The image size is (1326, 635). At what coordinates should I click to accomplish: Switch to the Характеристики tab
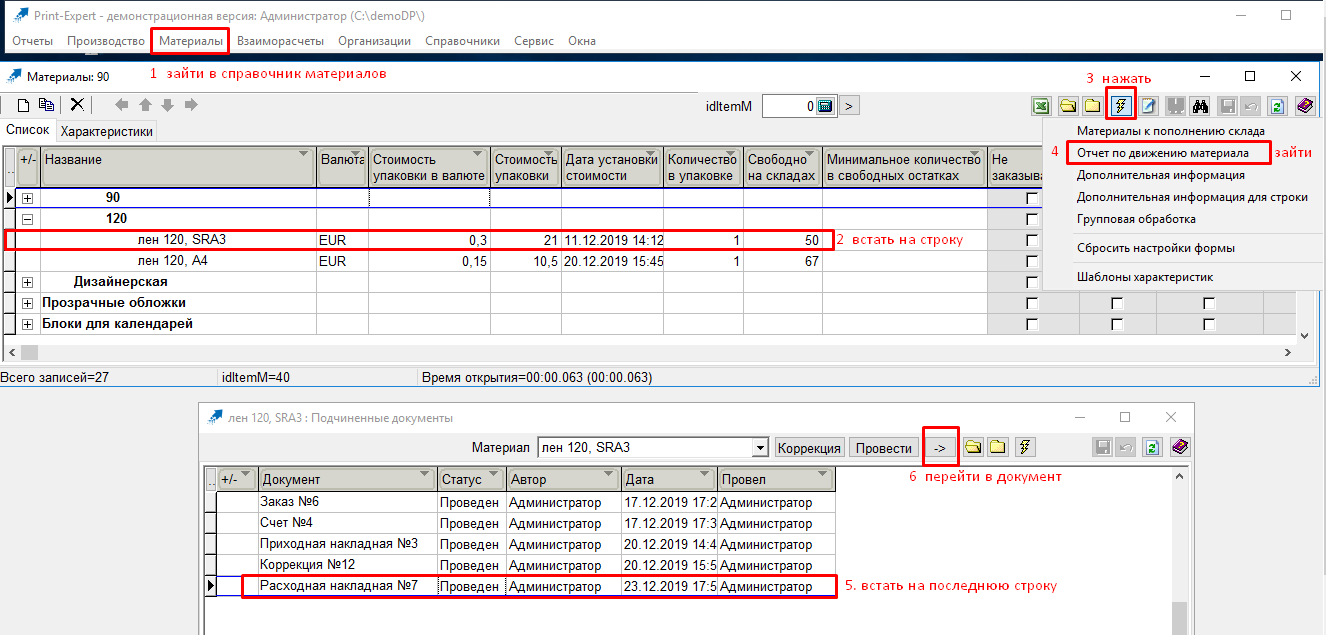106,131
